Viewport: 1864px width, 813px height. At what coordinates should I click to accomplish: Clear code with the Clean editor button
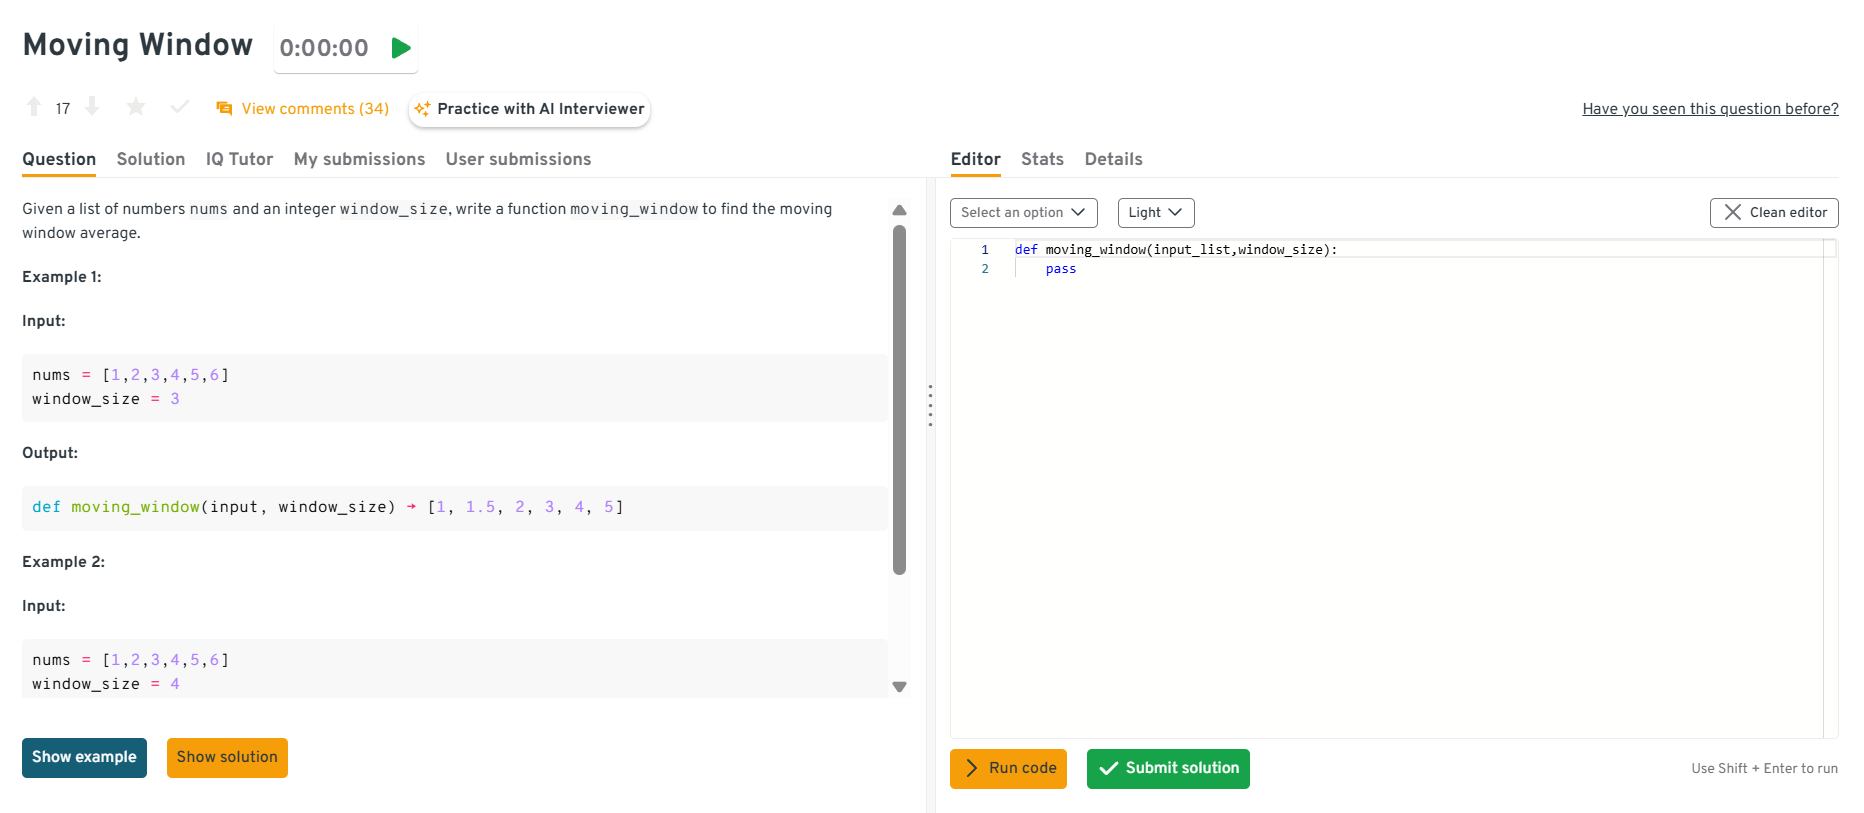point(1773,213)
